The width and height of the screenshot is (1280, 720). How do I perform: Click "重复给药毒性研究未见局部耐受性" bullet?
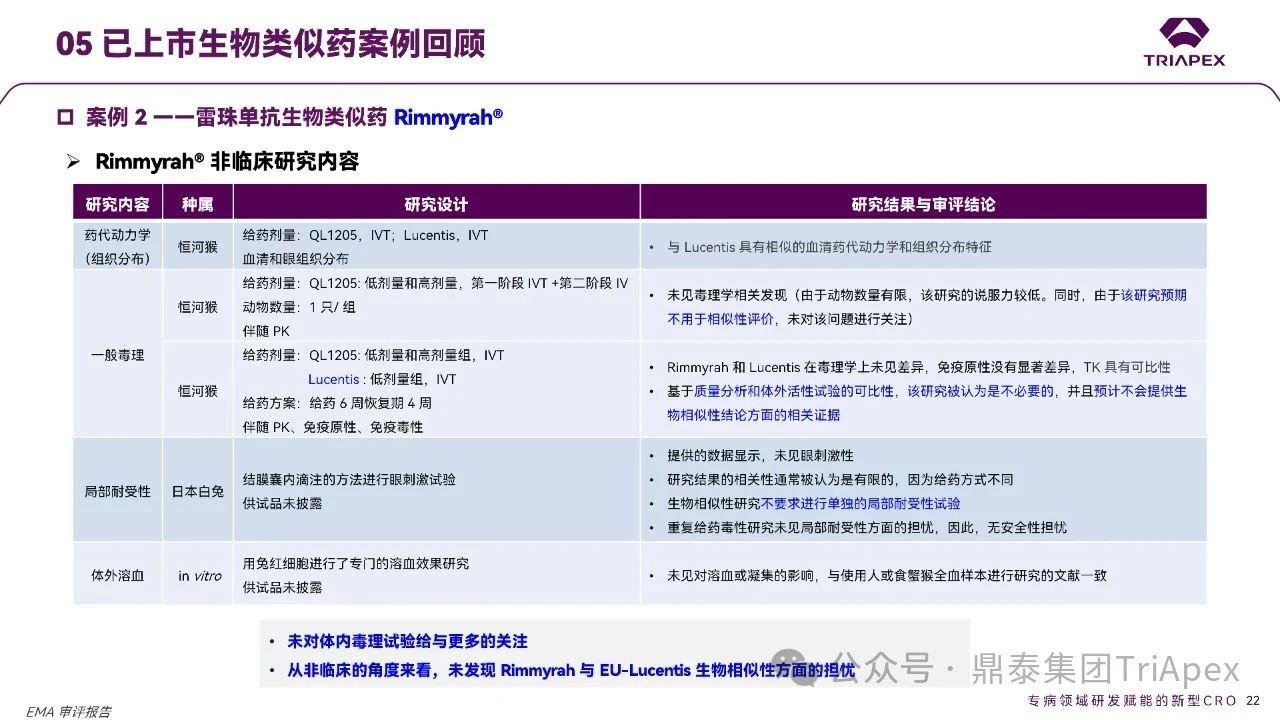click(866, 527)
